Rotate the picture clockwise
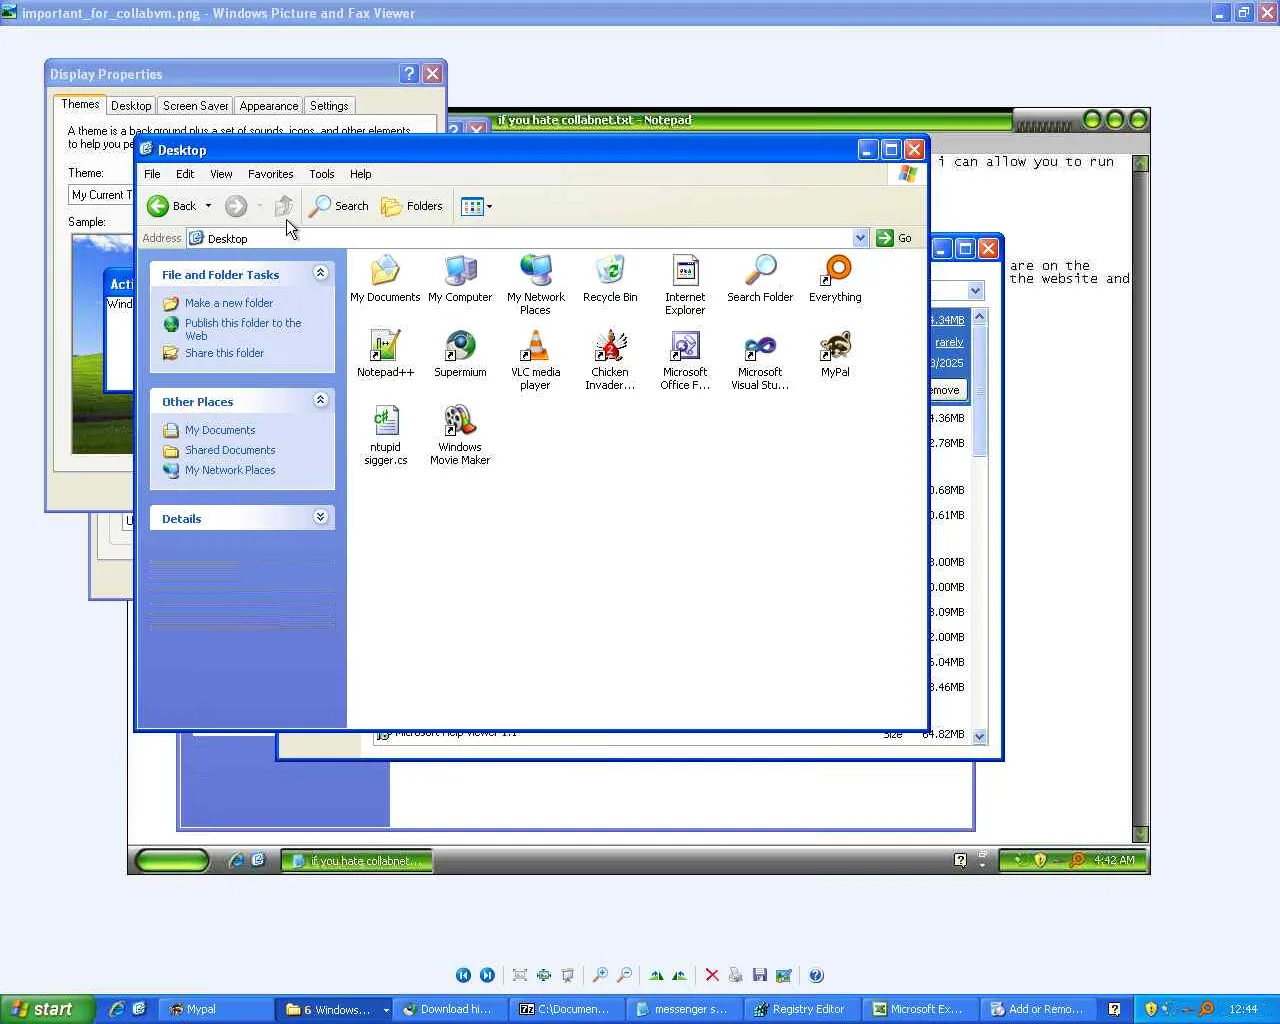Viewport: 1280px width, 1024px height. tap(656, 975)
